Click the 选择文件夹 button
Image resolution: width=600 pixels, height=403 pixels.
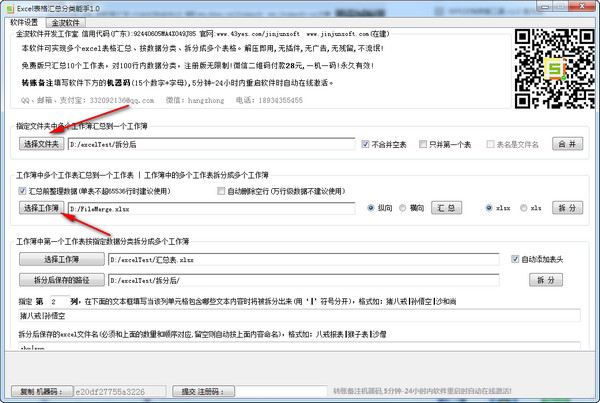coord(41,144)
